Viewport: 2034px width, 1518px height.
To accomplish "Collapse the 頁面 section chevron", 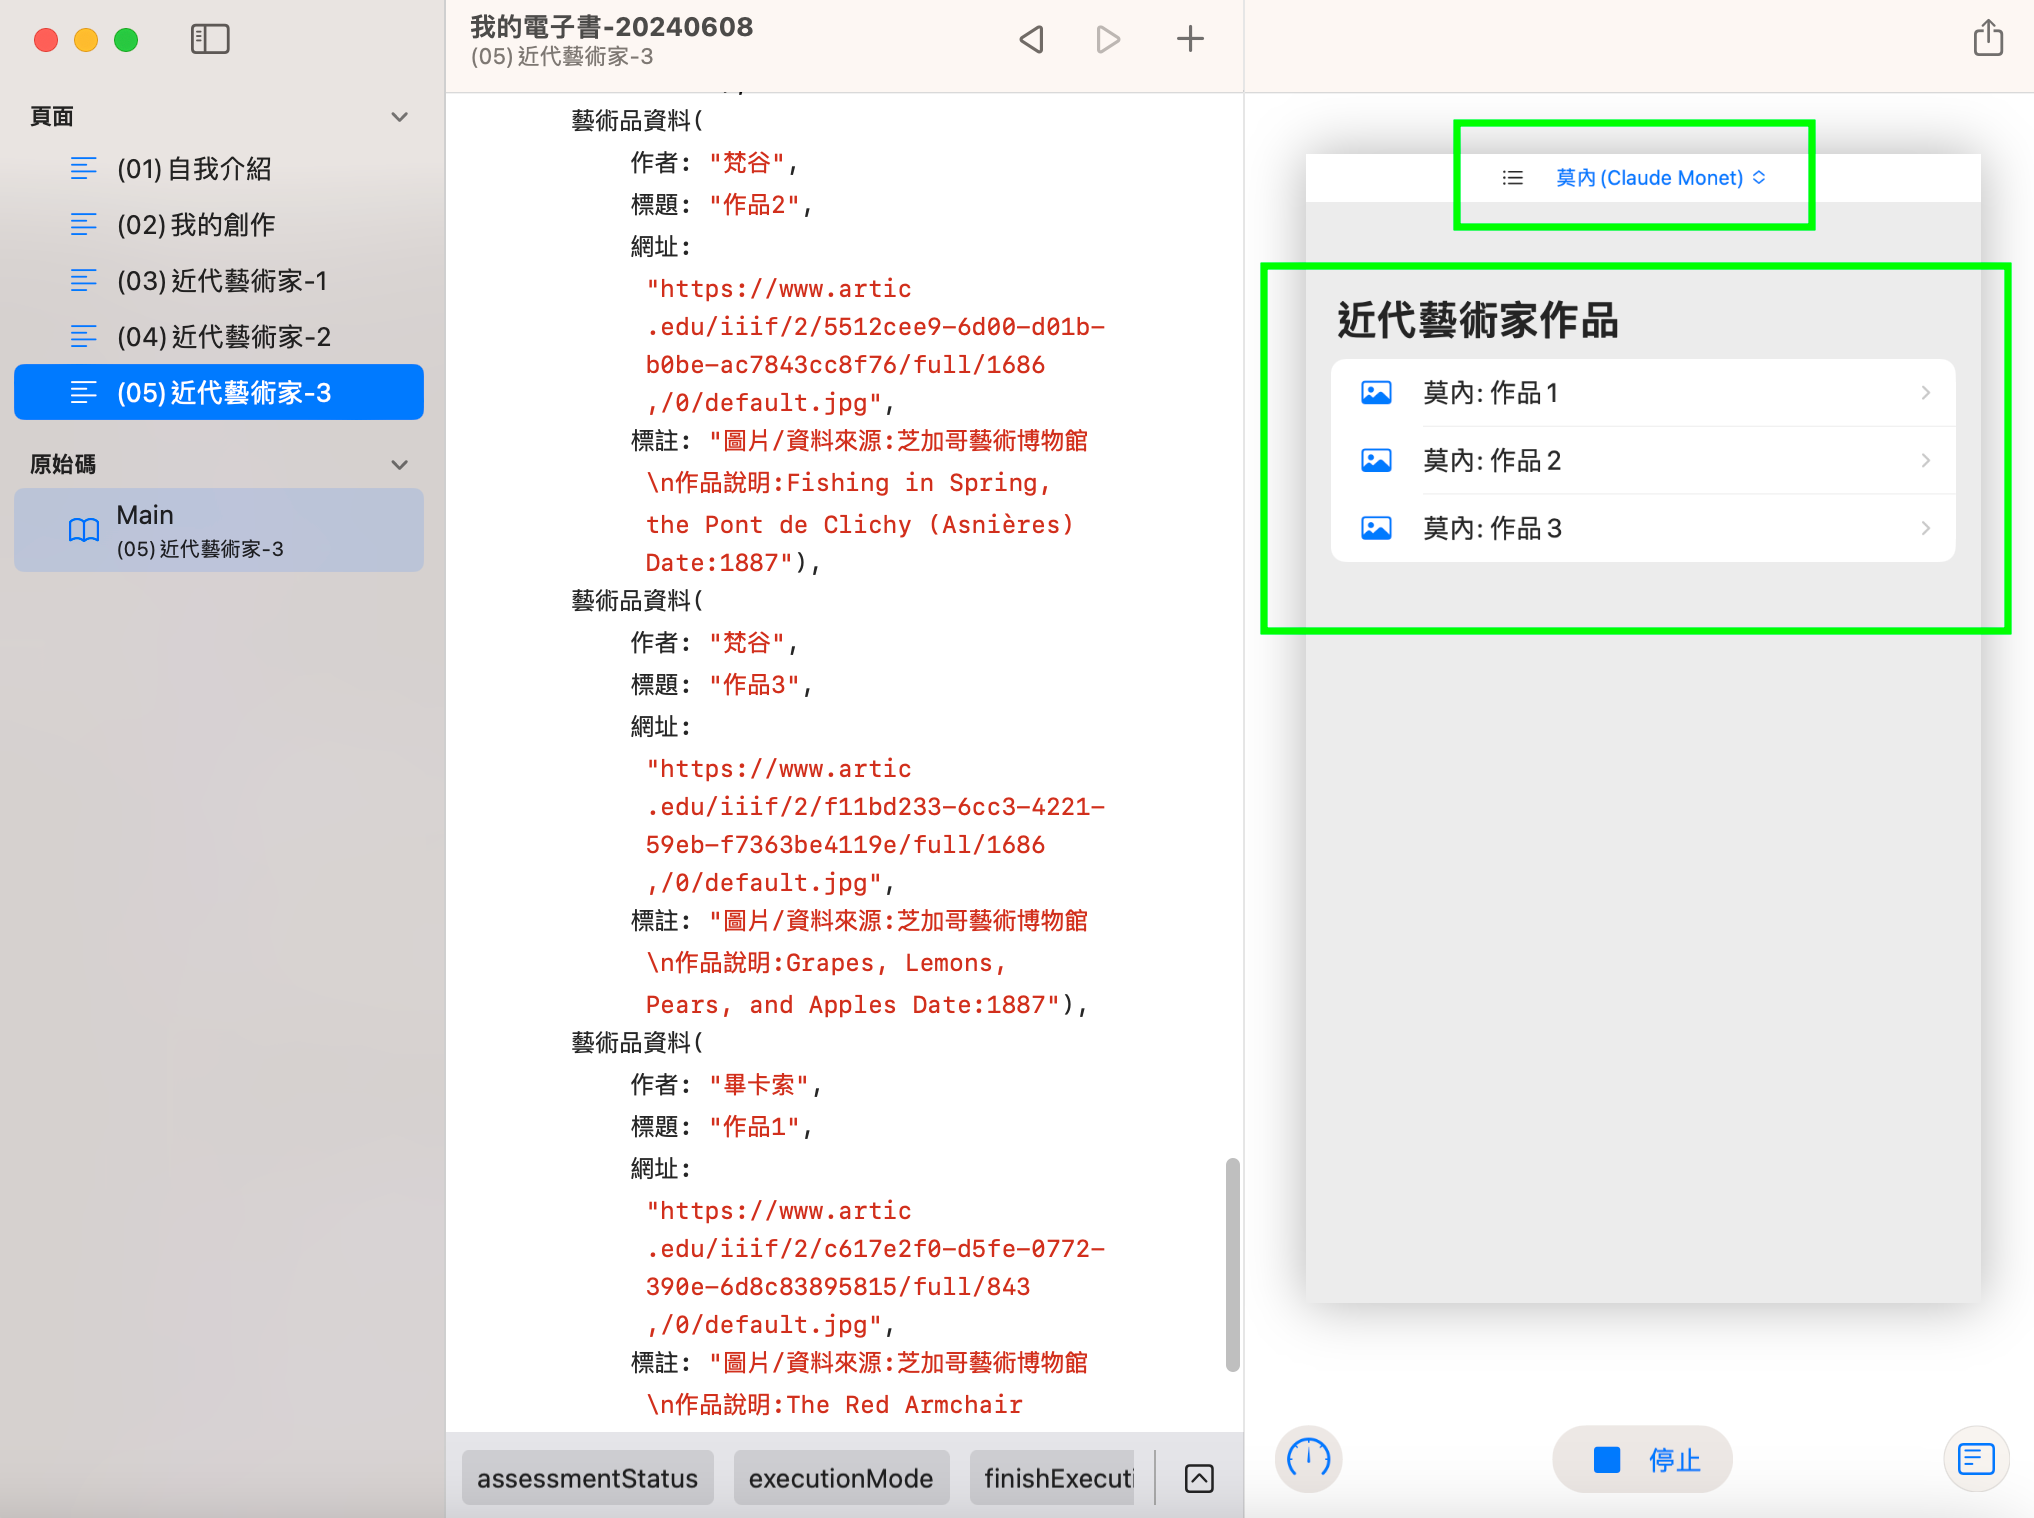I will pos(400,117).
